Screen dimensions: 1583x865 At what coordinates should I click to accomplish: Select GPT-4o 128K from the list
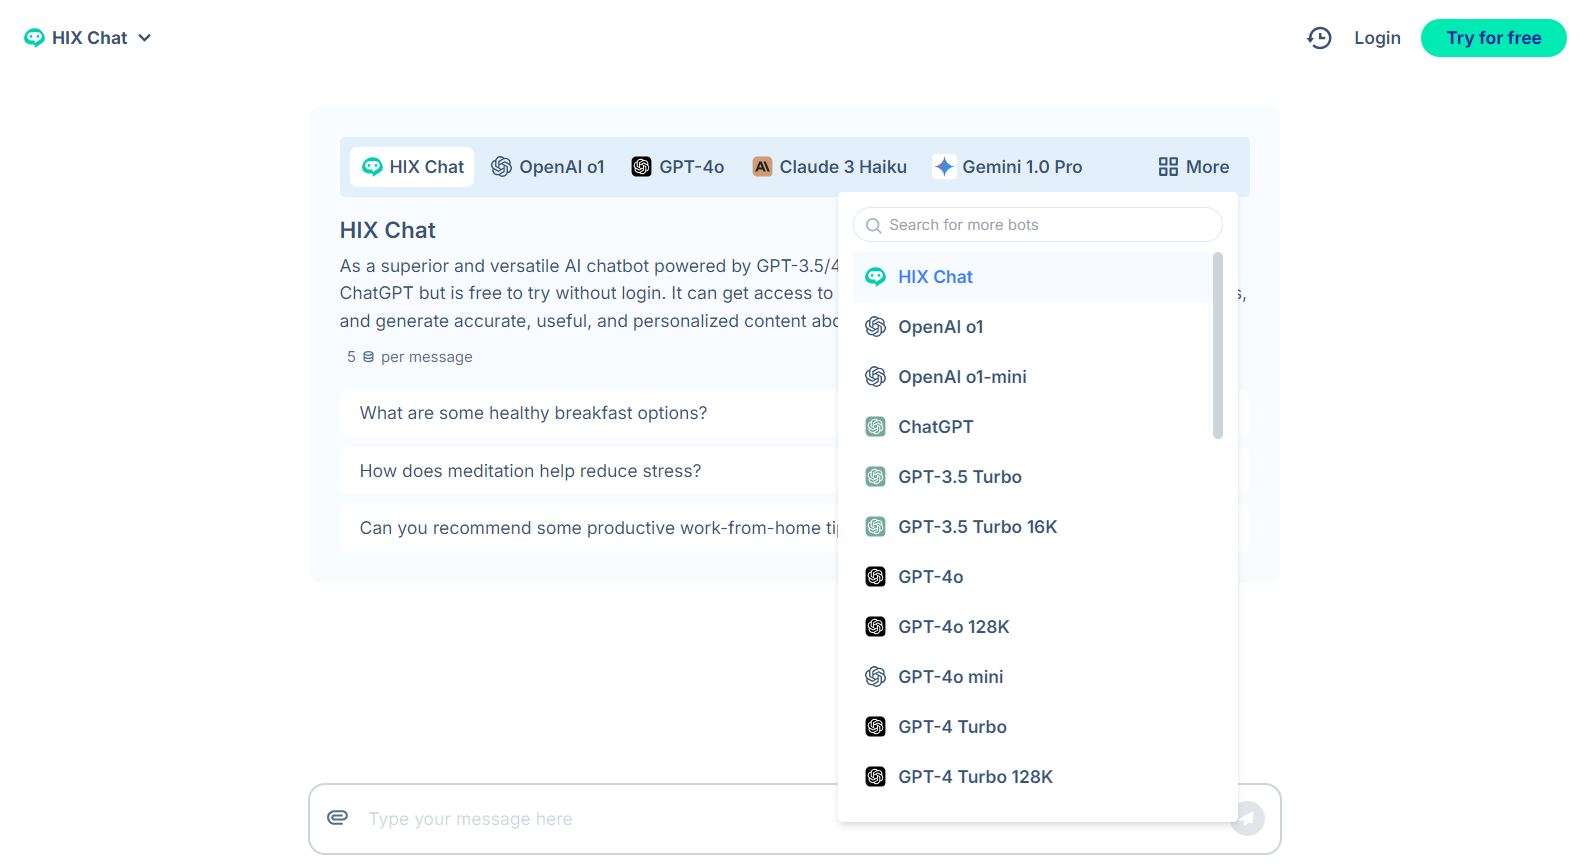pos(1032,627)
